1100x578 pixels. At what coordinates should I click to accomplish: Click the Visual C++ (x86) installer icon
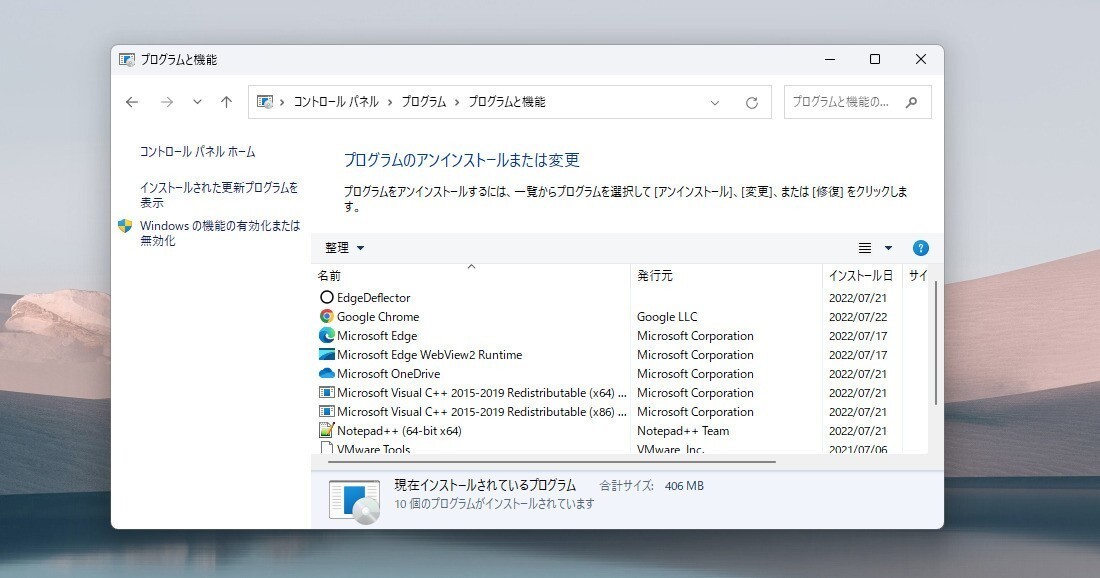pos(326,411)
